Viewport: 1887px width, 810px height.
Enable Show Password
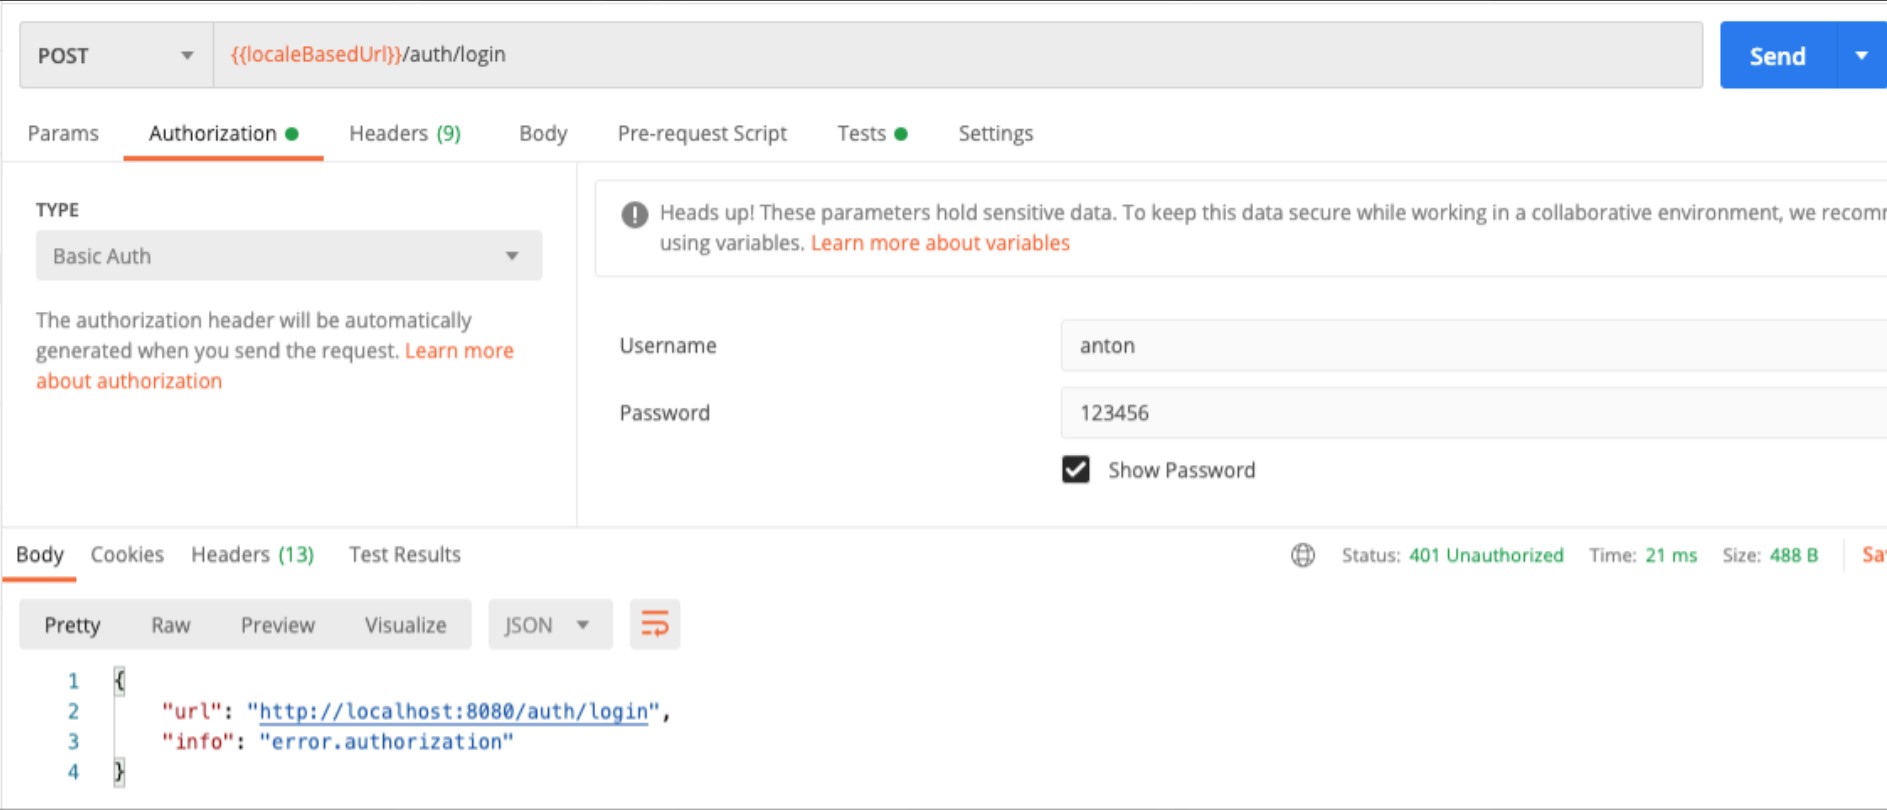coord(1076,469)
